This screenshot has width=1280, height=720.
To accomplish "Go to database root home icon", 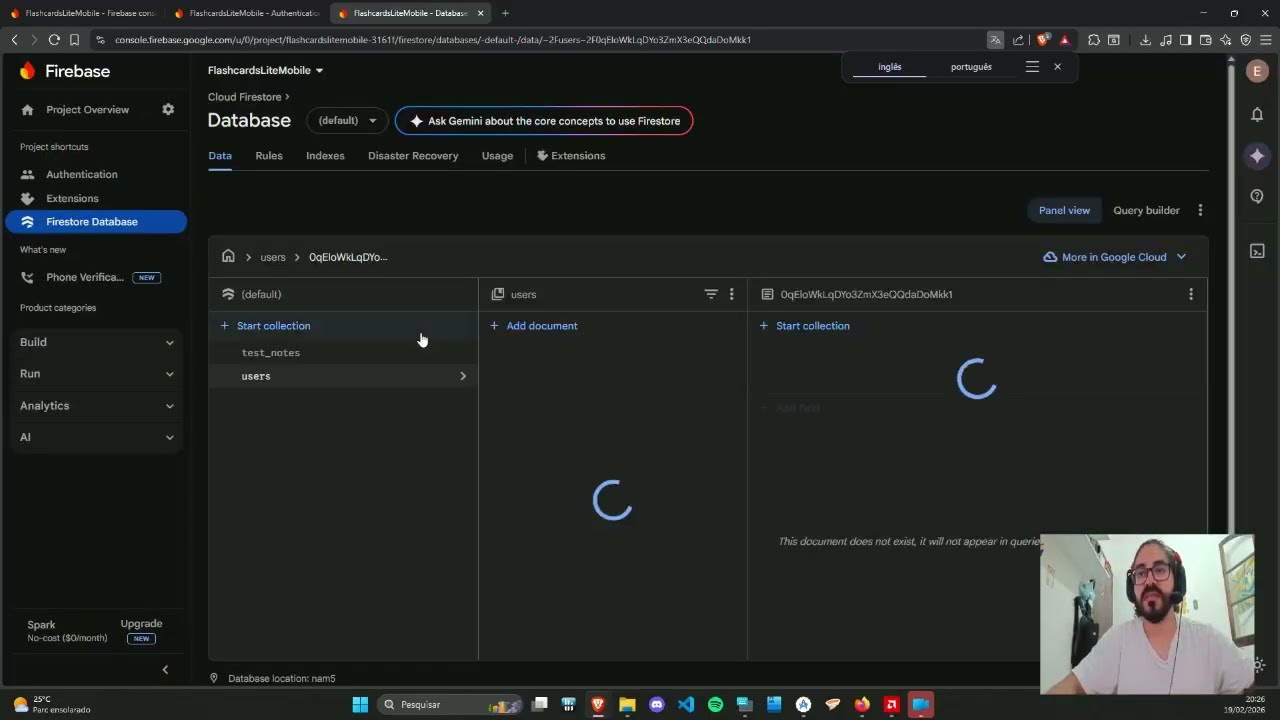I will 228,257.
